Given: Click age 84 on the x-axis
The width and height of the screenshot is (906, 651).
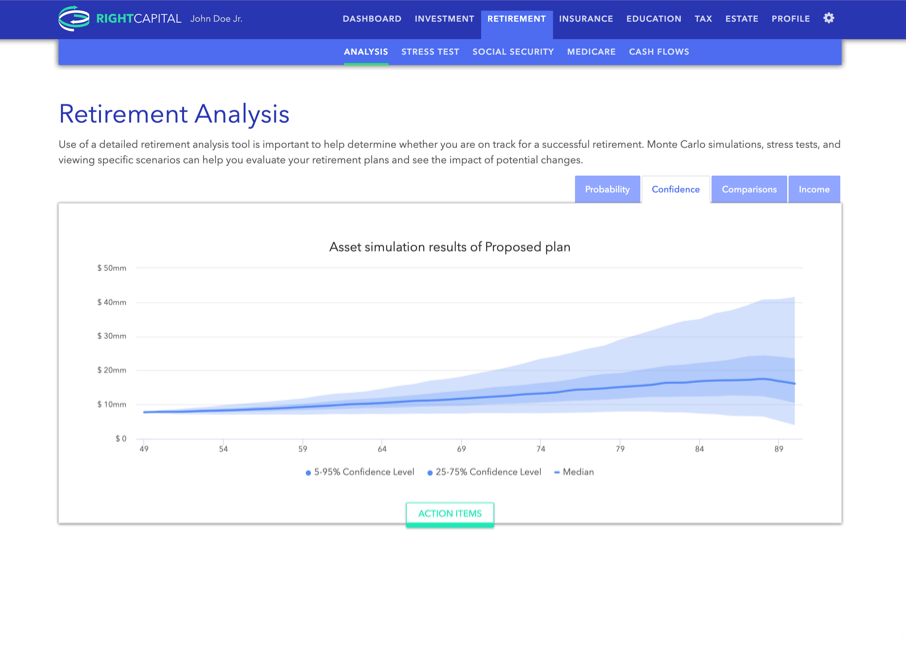Looking at the screenshot, I should click(x=699, y=449).
